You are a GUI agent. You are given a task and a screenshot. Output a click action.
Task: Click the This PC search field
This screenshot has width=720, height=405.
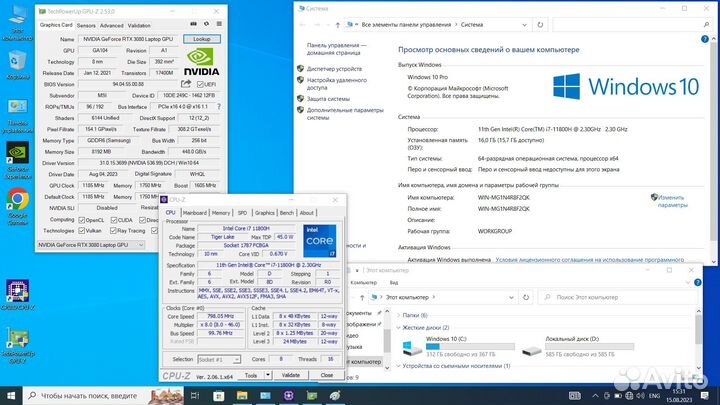[618, 298]
